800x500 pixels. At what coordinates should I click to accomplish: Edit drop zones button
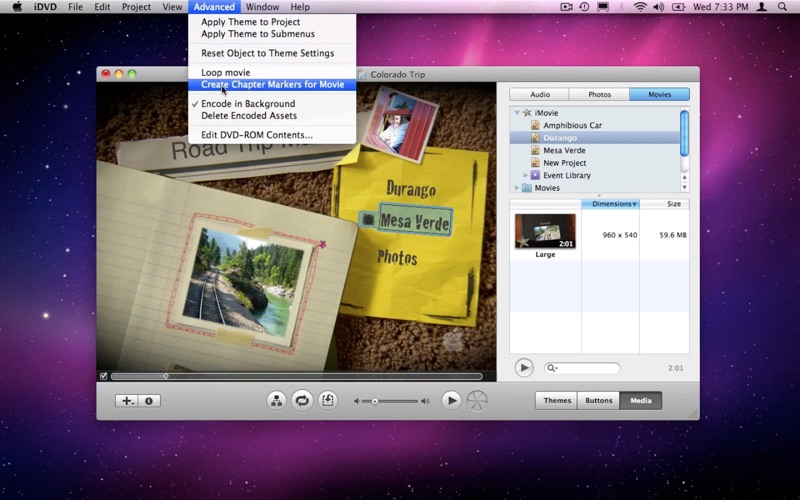point(328,401)
